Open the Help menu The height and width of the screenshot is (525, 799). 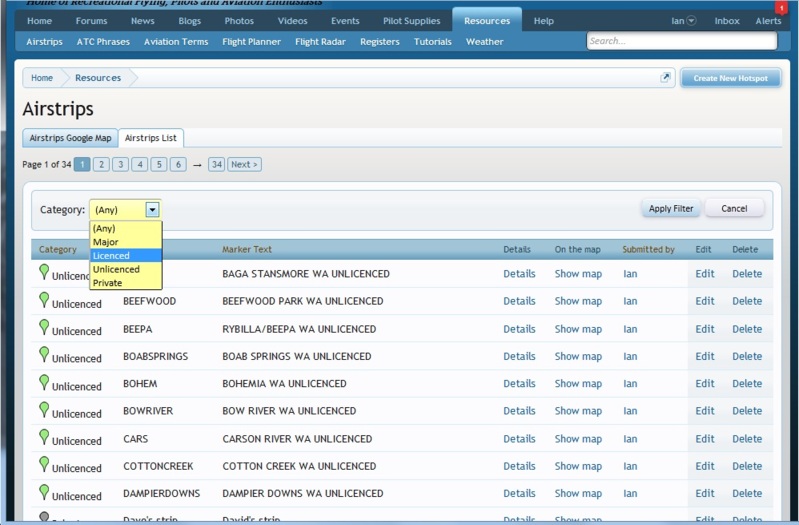544,21
